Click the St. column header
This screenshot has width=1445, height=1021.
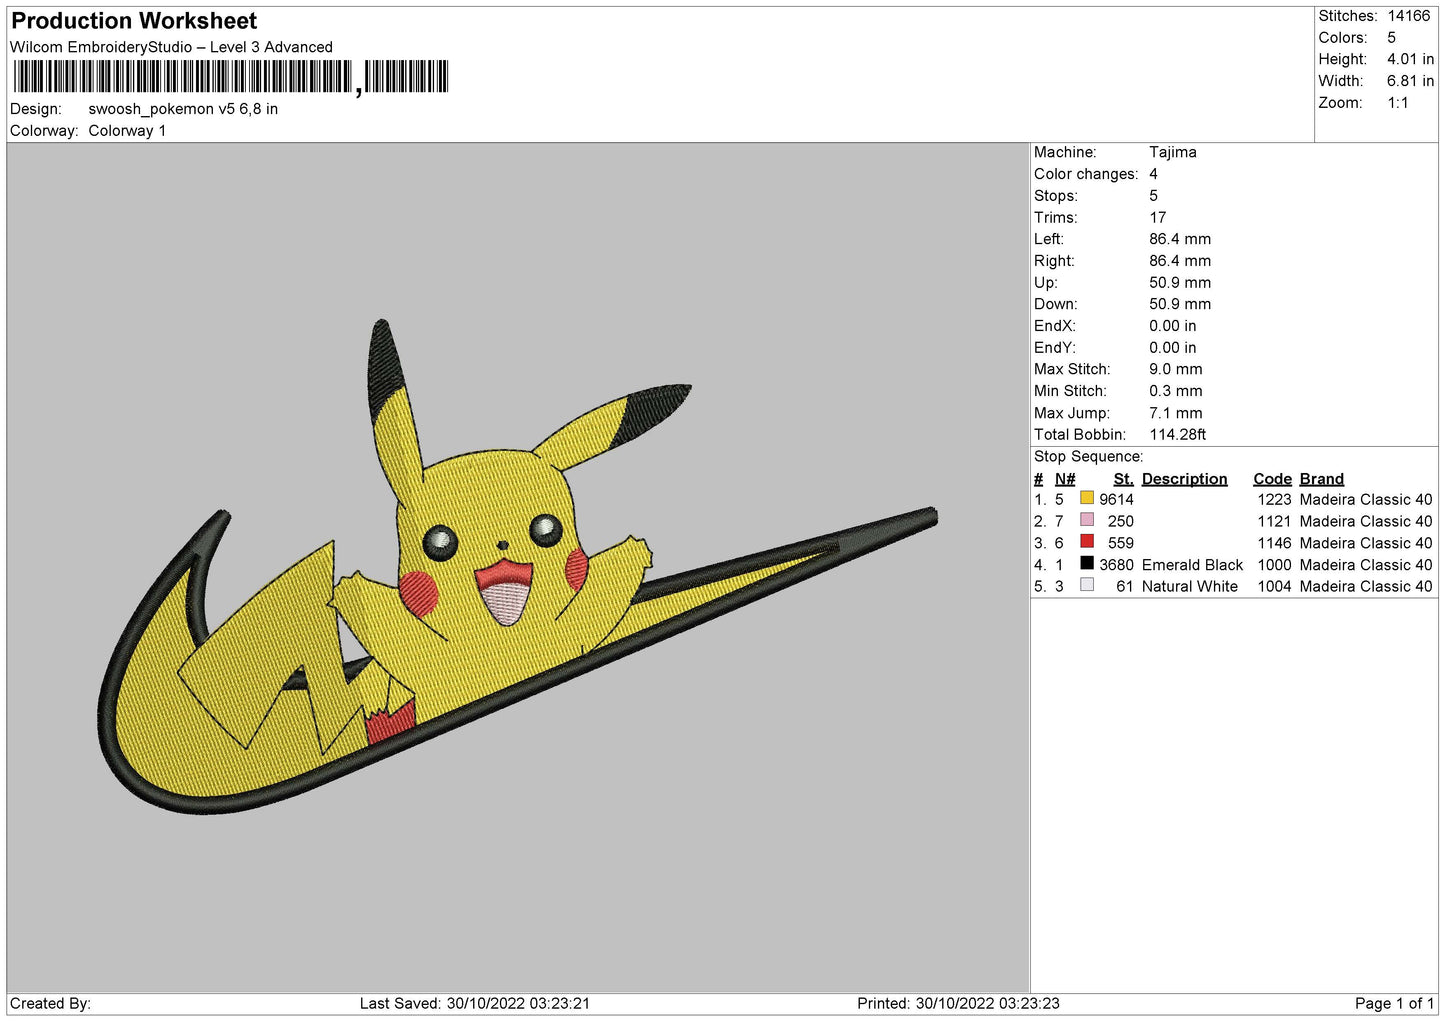[1123, 479]
